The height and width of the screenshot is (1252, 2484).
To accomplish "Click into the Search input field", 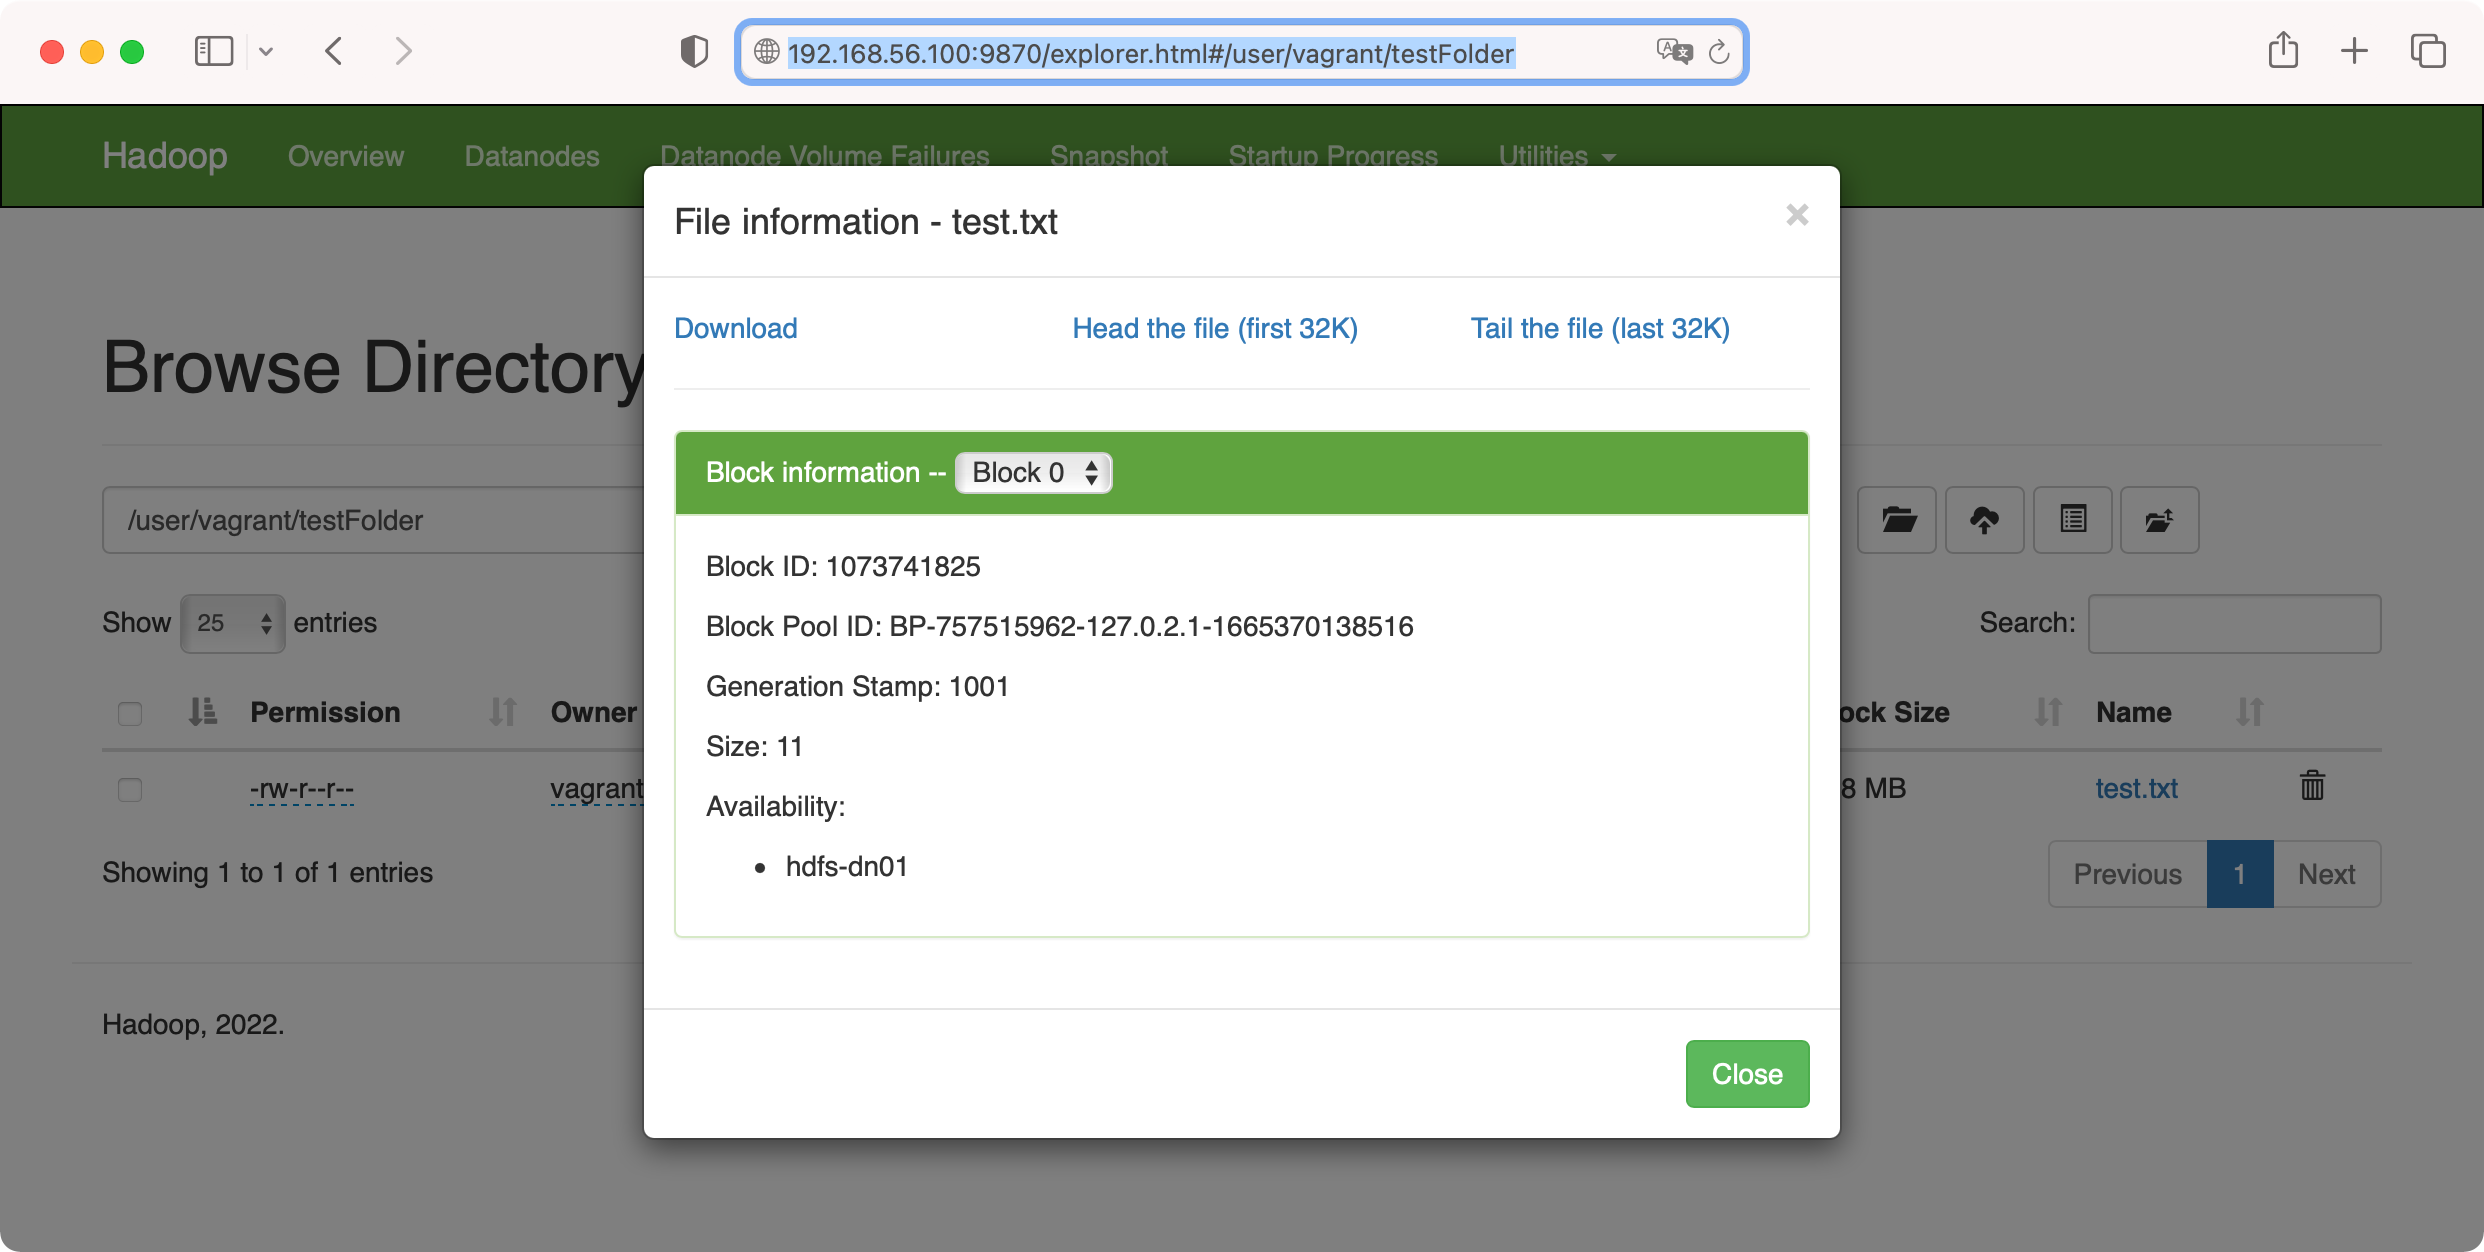I will pyautogui.click(x=2234, y=623).
